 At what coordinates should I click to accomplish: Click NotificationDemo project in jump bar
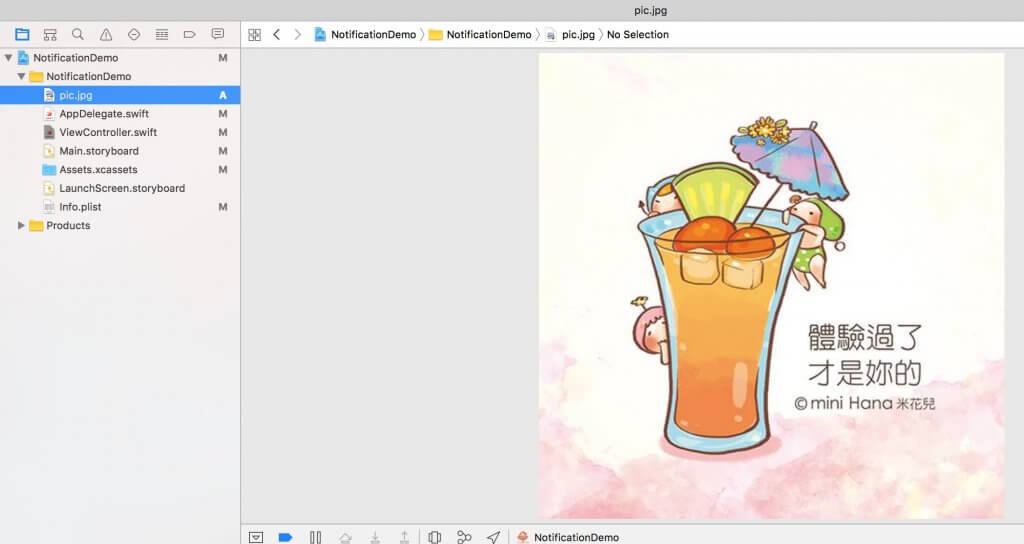365,35
